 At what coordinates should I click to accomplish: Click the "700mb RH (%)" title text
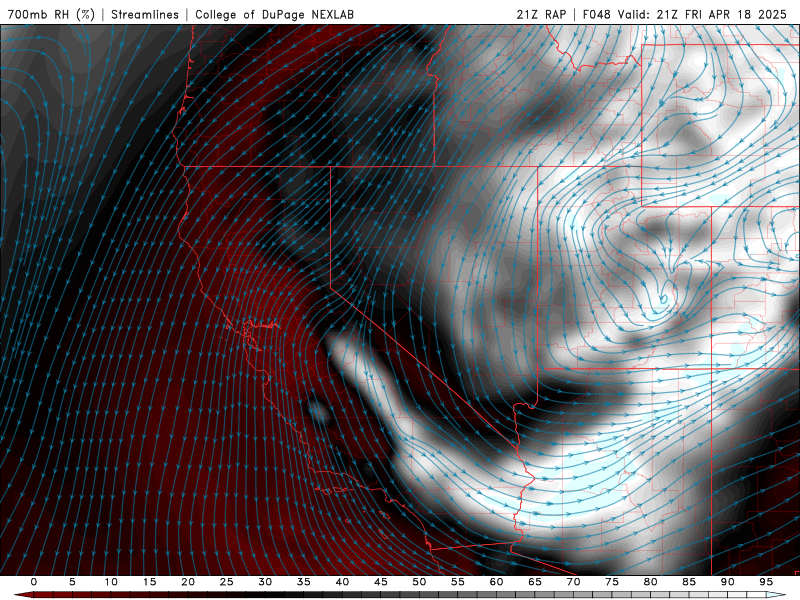click(x=51, y=14)
